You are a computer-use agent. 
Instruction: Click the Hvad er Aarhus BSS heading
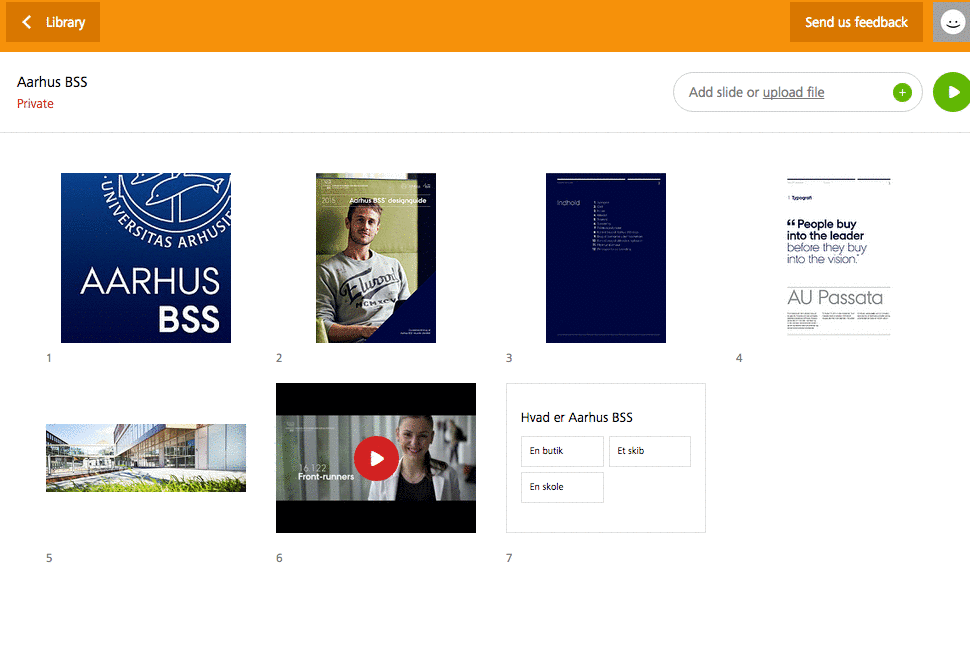click(577, 418)
